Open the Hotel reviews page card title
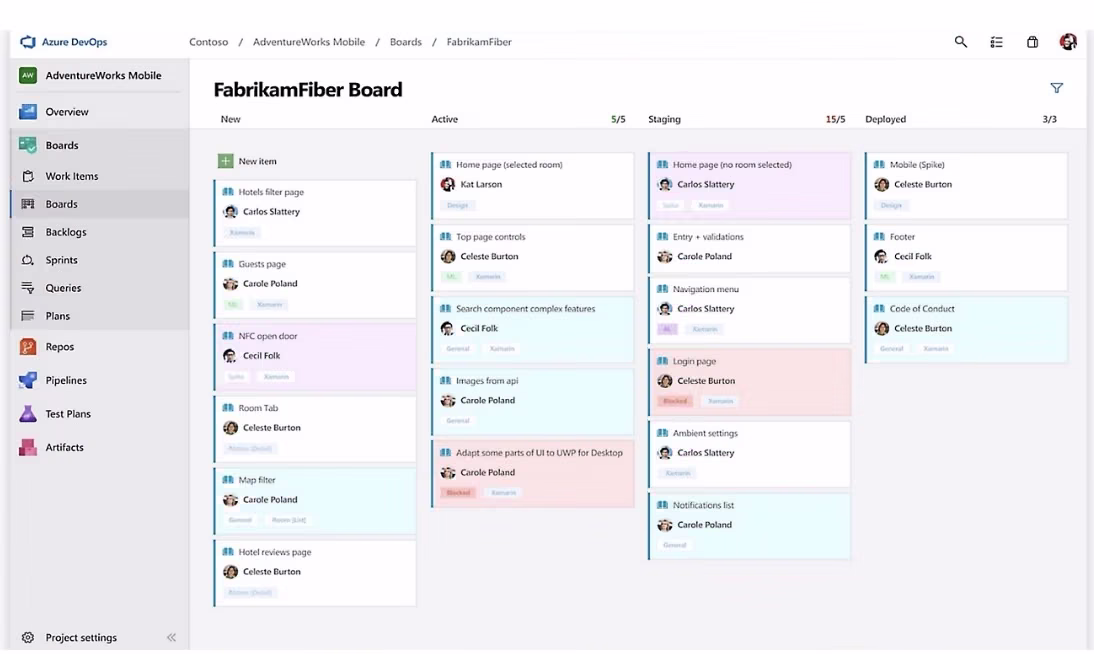Image resolution: width=1094 pixels, height=654 pixels. coord(275,551)
